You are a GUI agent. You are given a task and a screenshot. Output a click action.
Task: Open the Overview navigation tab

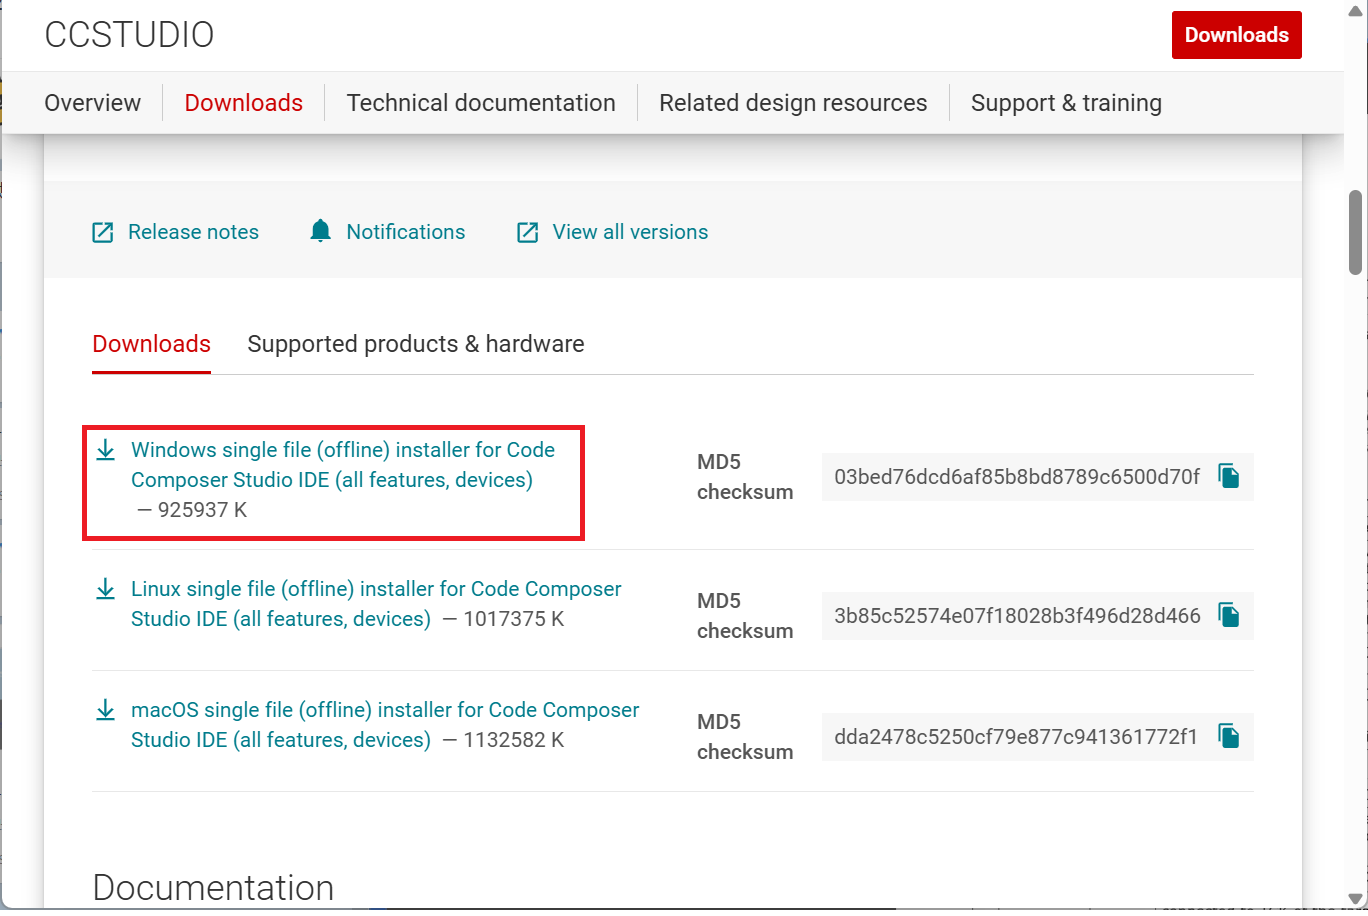[93, 103]
